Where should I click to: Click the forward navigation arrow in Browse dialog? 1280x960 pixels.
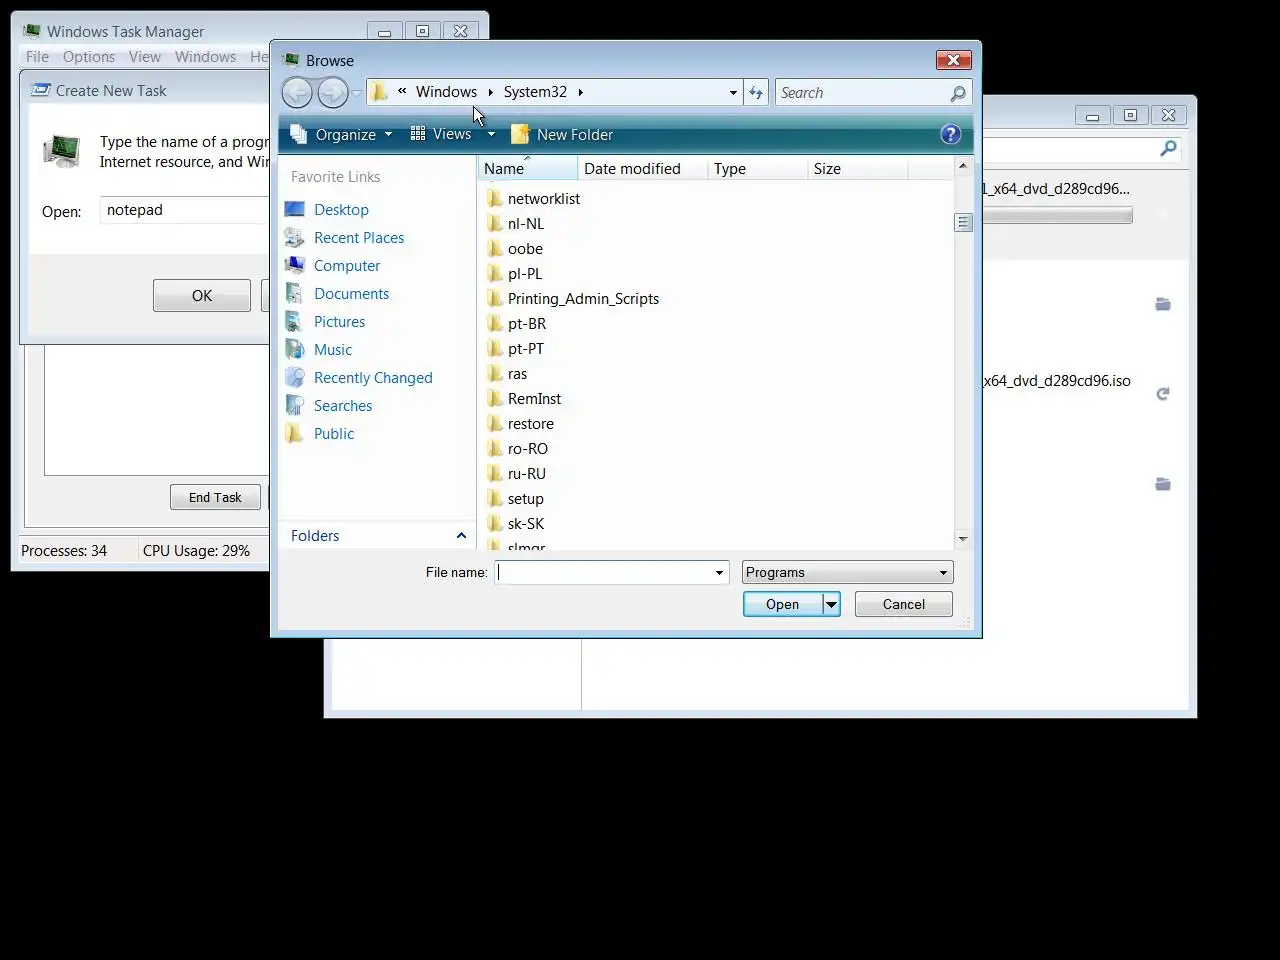(x=333, y=93)
